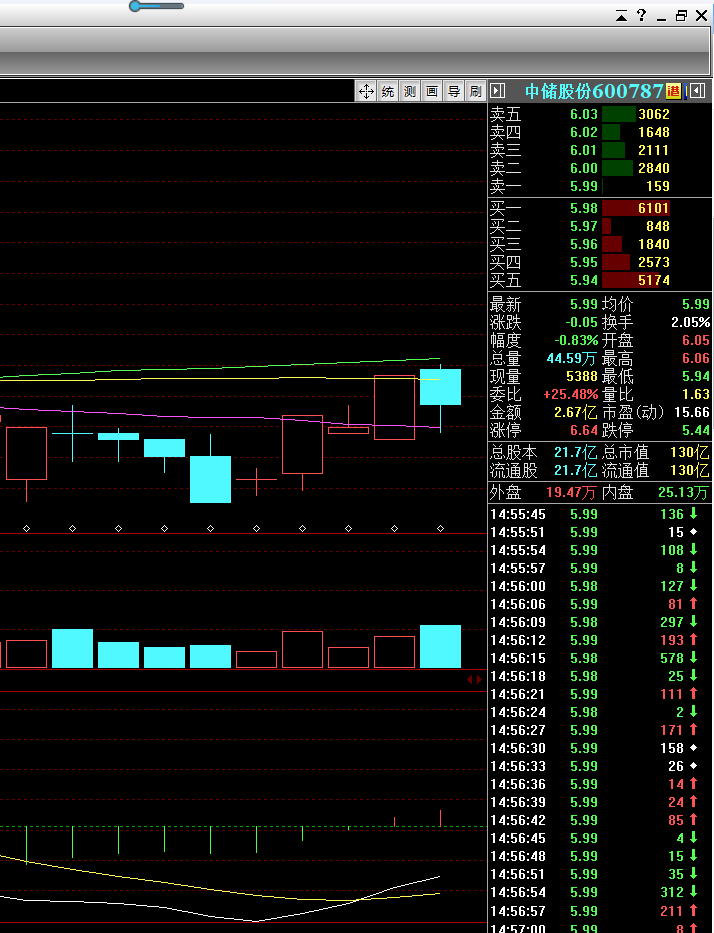Select the 卖二 row at 6.00
The image size is (714, 933).
point(600,168)
